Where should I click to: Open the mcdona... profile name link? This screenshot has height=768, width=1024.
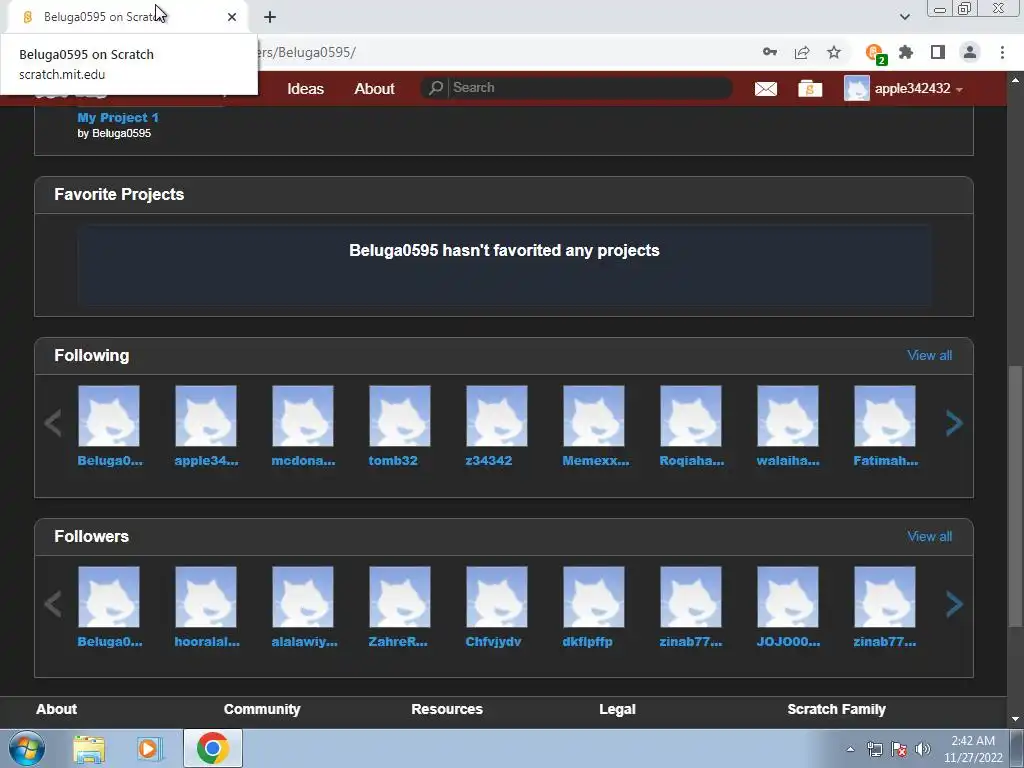pos(303,460)
